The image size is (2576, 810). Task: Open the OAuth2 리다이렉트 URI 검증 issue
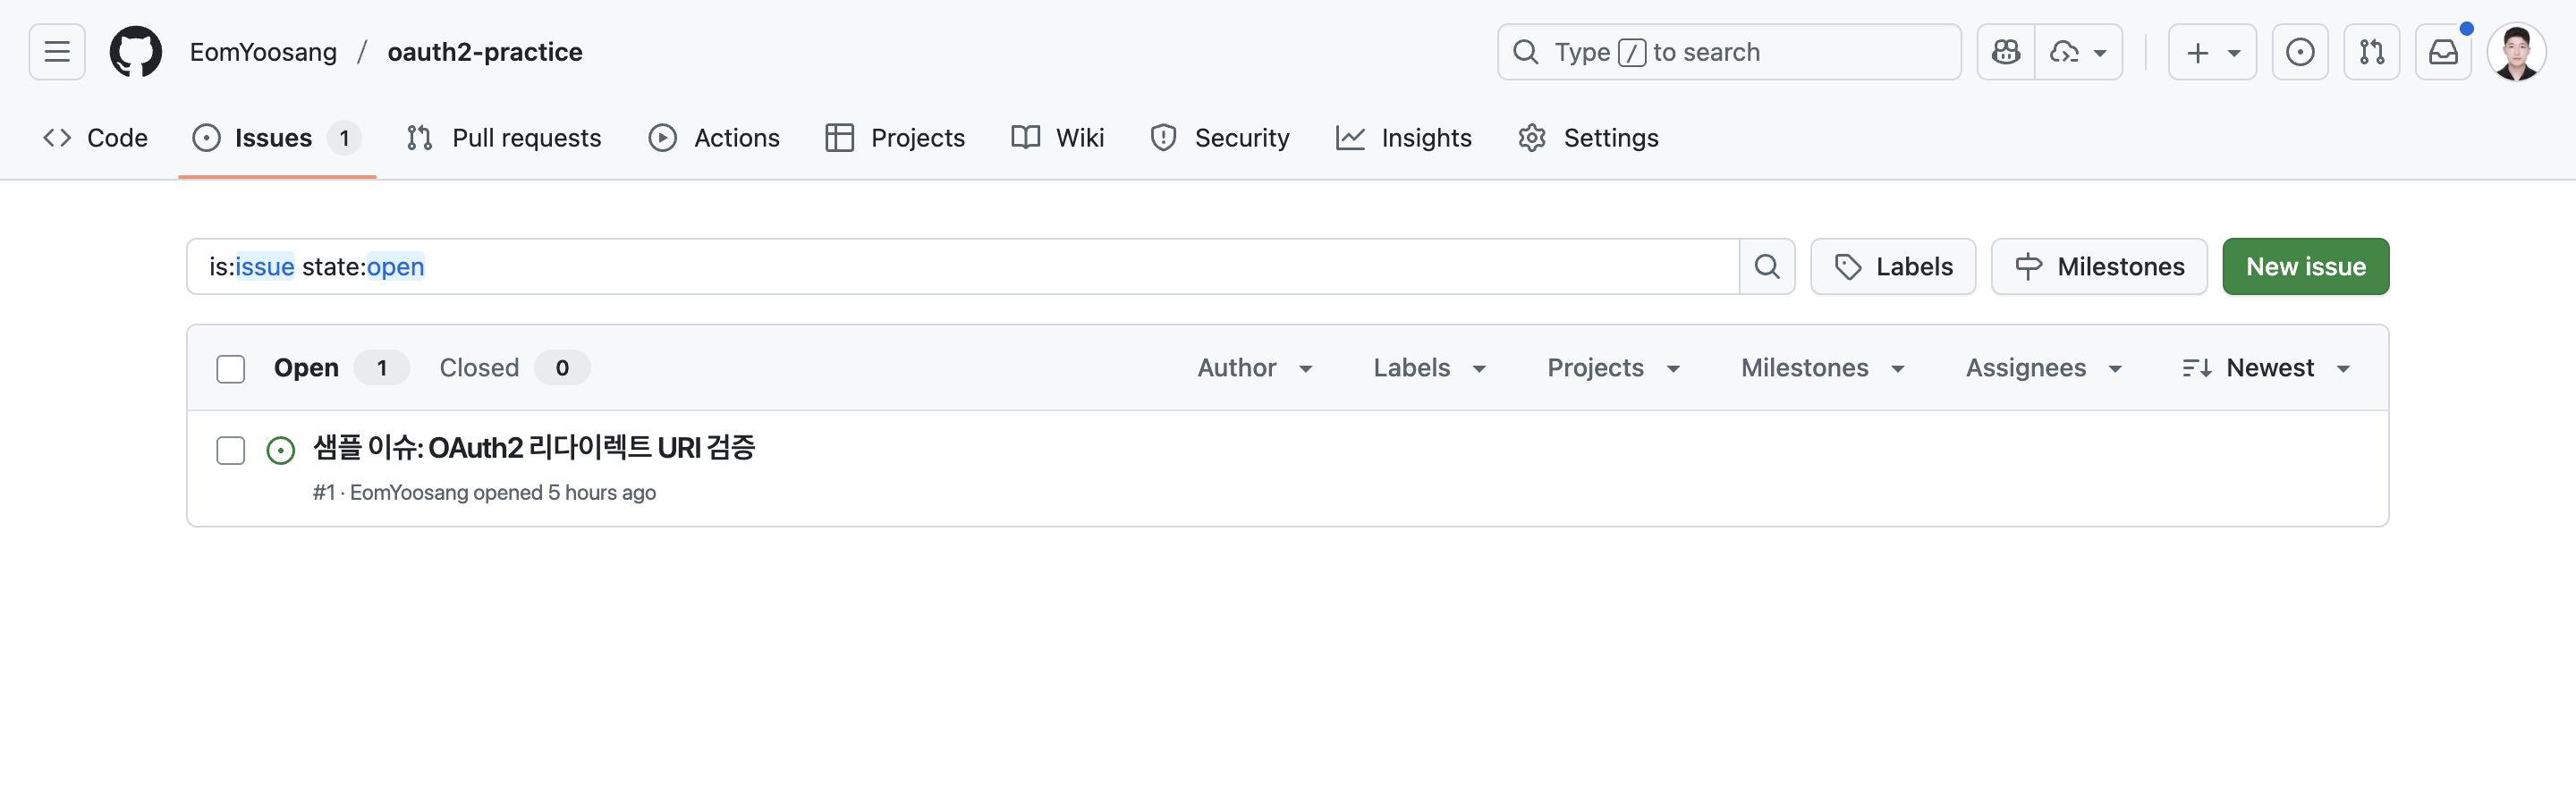[x=534, y=448]
